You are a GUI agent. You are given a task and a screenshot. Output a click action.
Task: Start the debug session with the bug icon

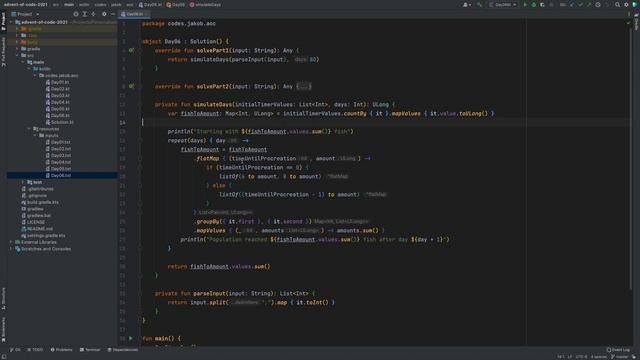point(533,5)
